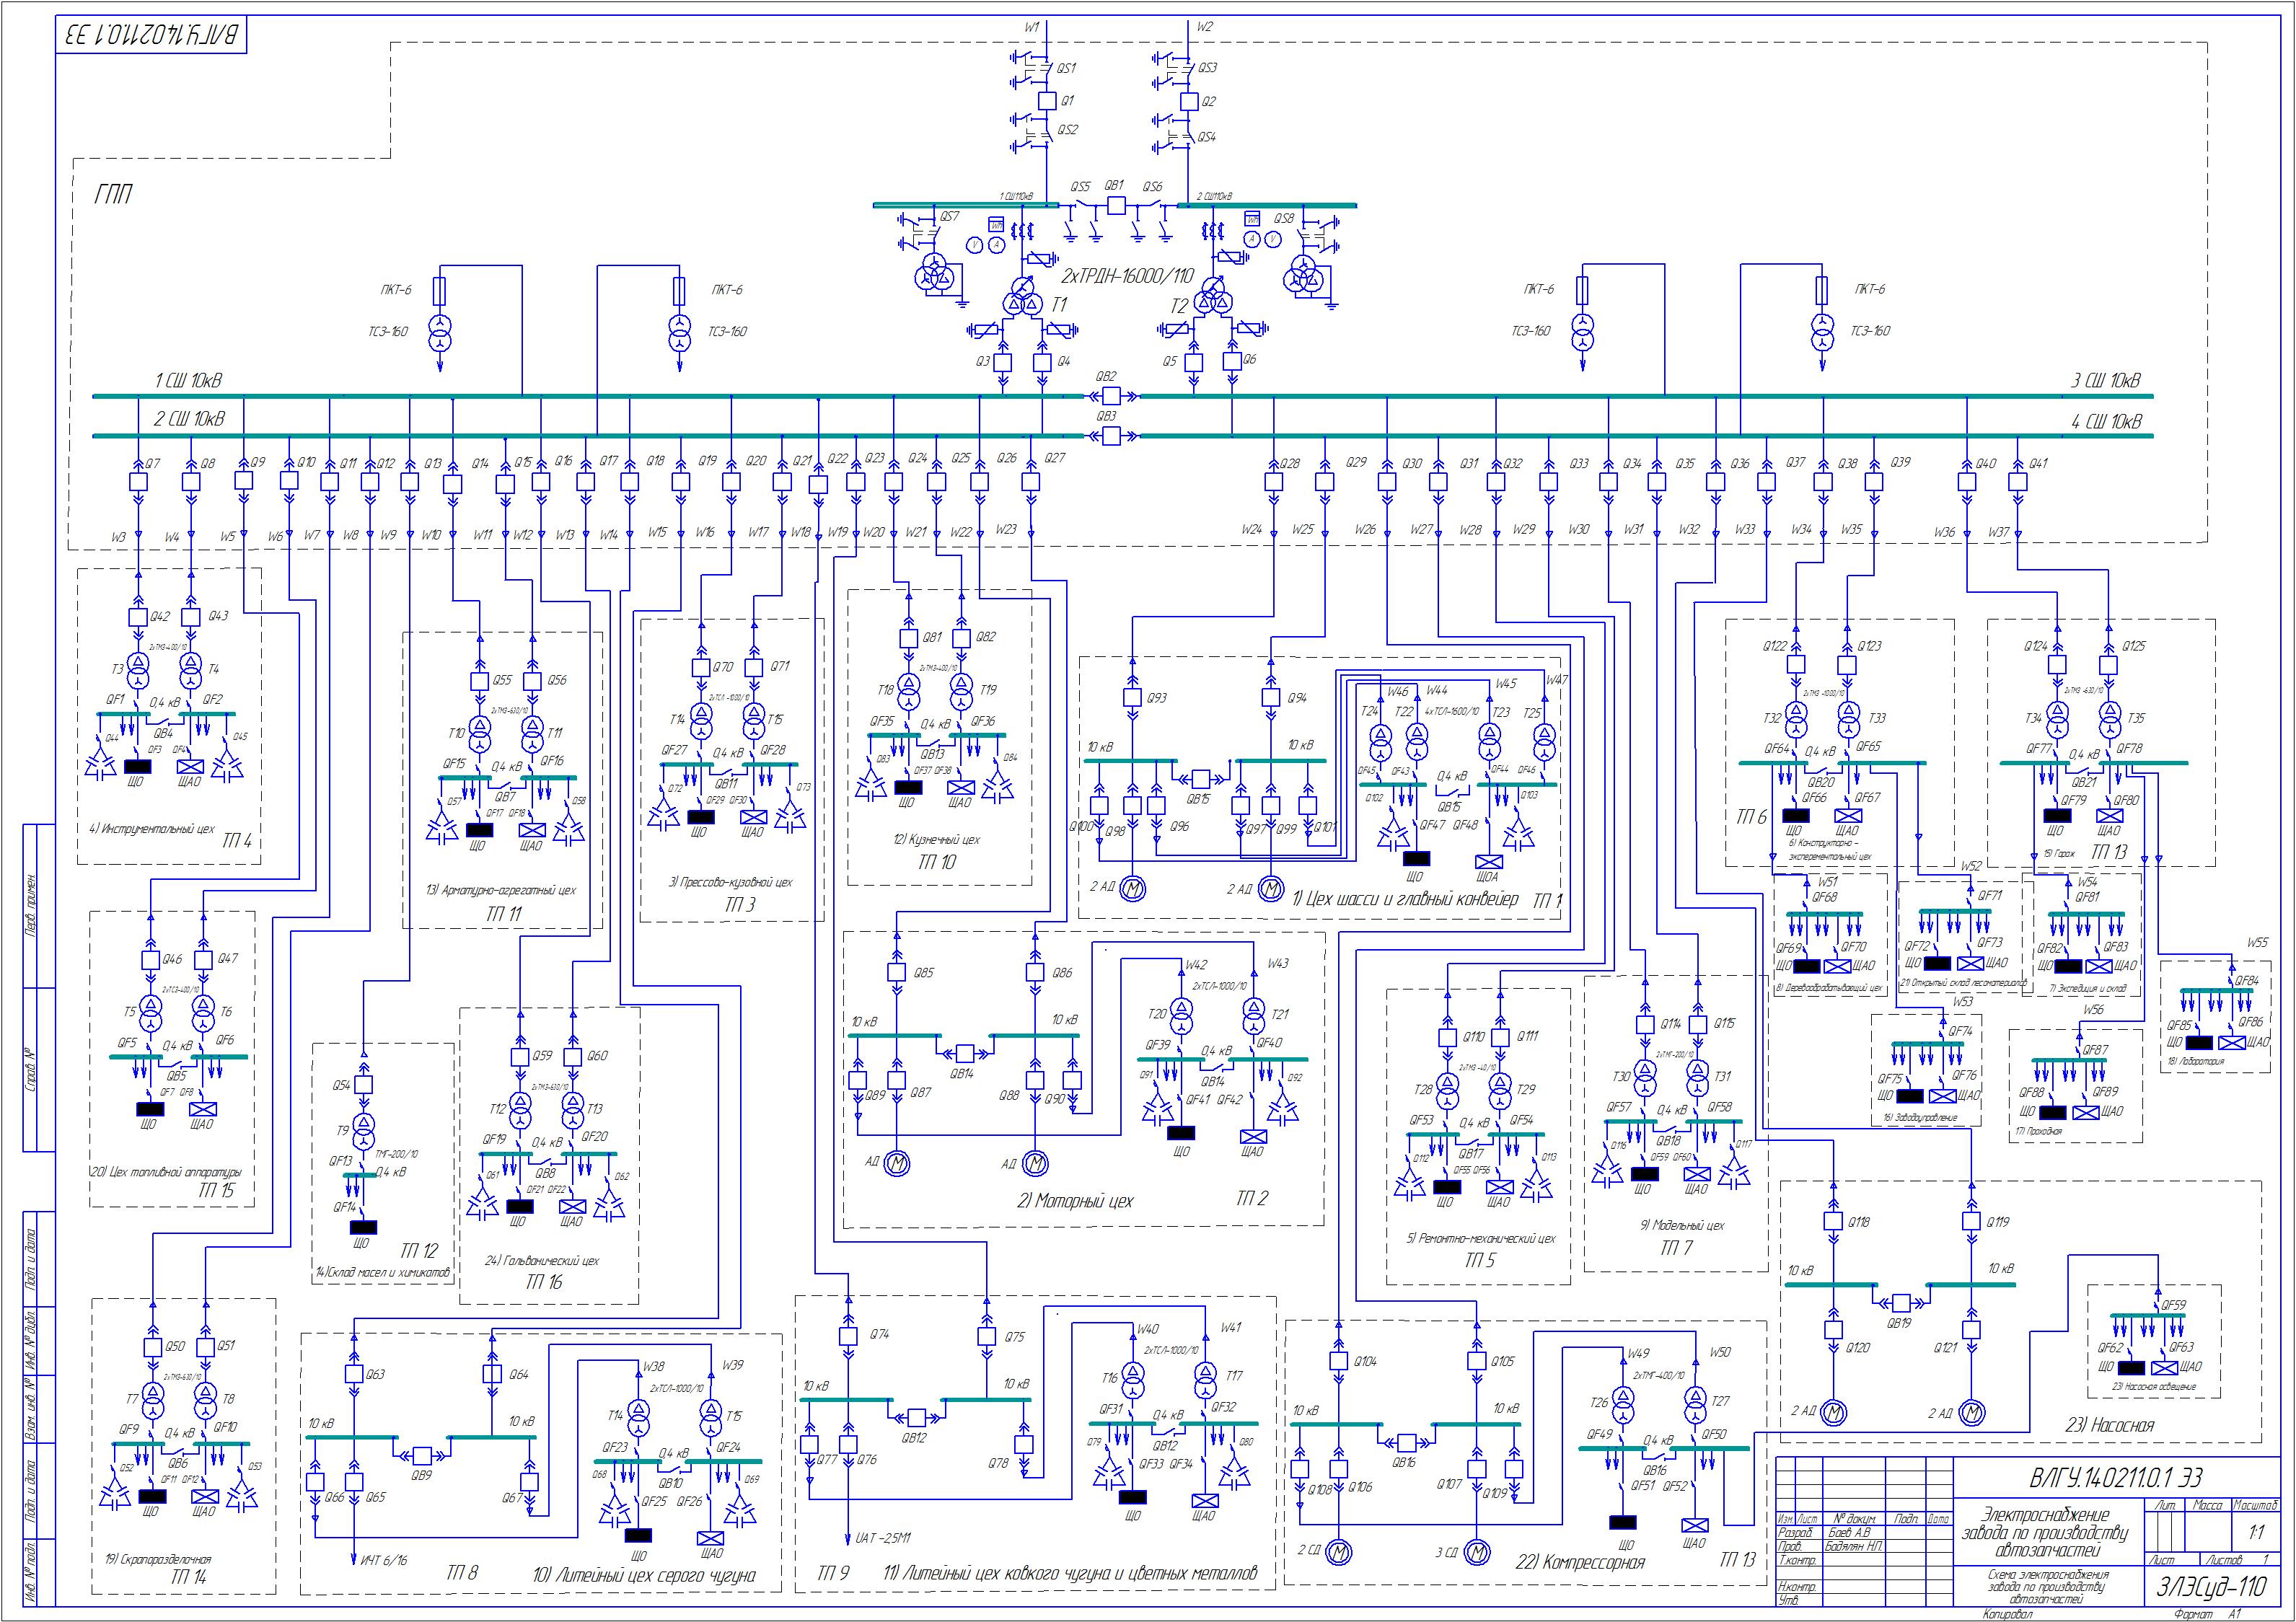This screenshot has height=1622, width=2296.
Task: Select the QB9 breaker in ТП 8
Action: tap(422, 1455)
